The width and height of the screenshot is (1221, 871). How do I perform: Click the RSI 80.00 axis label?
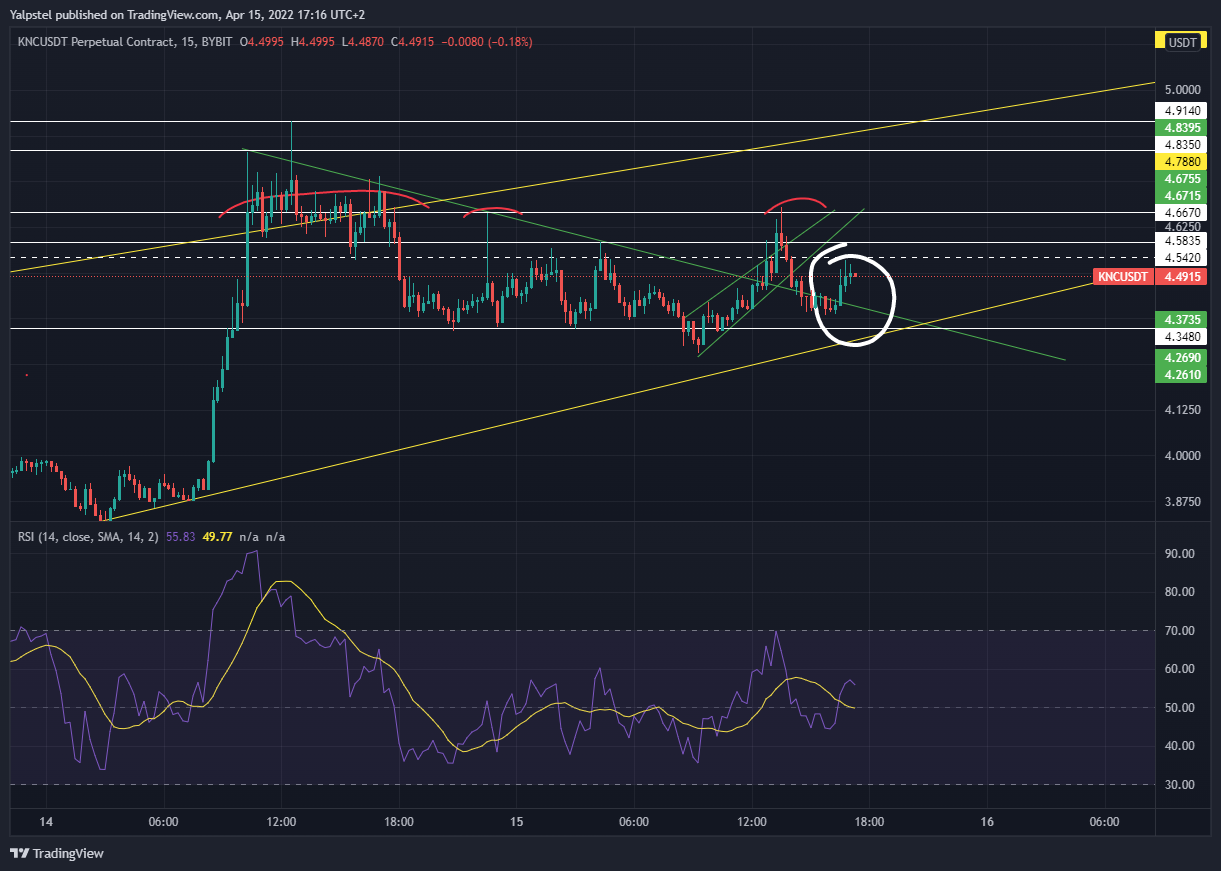[1180, 592]
